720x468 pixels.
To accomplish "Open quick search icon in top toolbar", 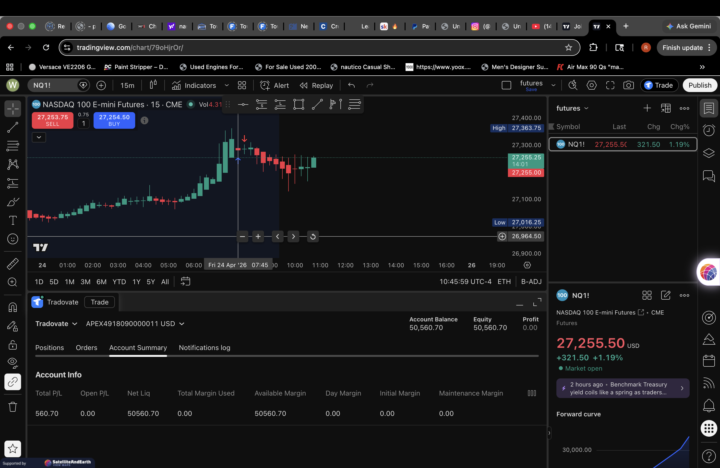I will pyautogui.click(x=573, y=85).
